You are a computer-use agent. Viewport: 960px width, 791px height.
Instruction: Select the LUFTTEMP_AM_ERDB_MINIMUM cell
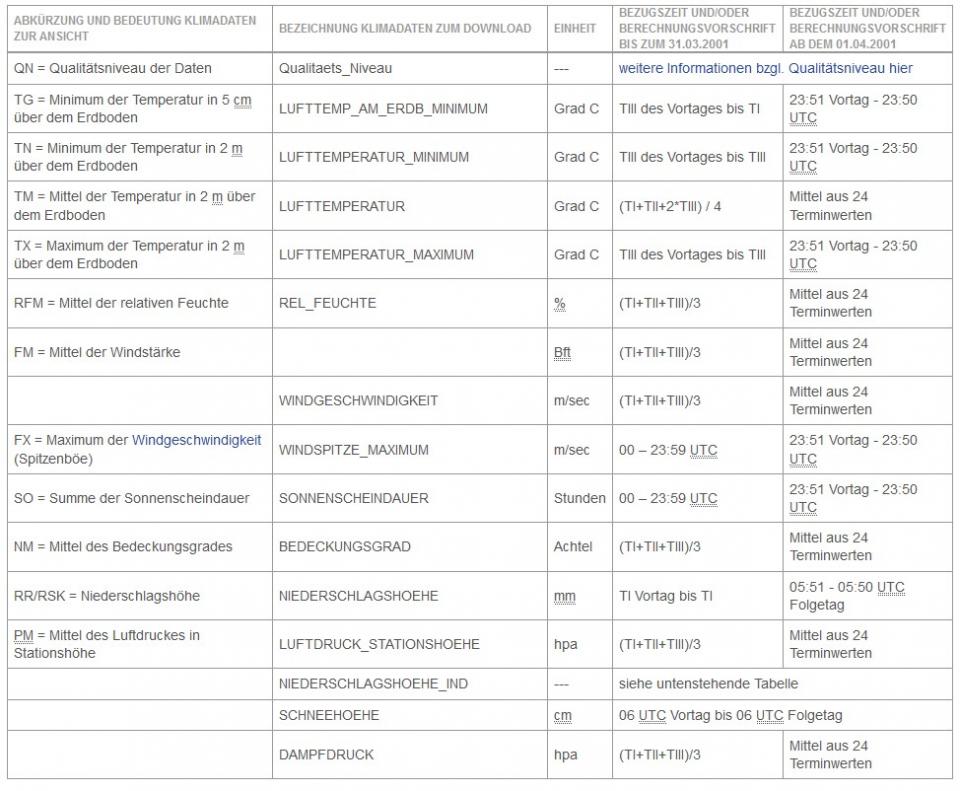(383, 108)
